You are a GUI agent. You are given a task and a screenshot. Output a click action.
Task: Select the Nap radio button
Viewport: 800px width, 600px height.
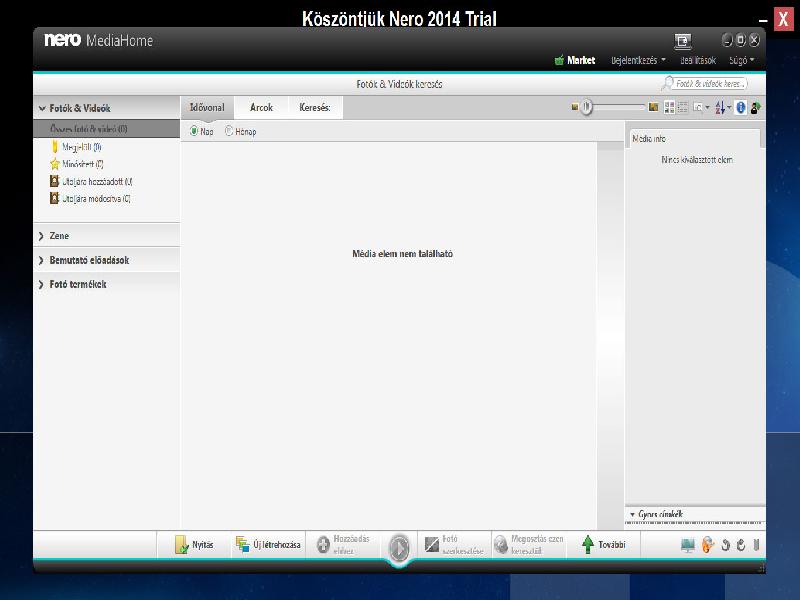coord(194,131)
